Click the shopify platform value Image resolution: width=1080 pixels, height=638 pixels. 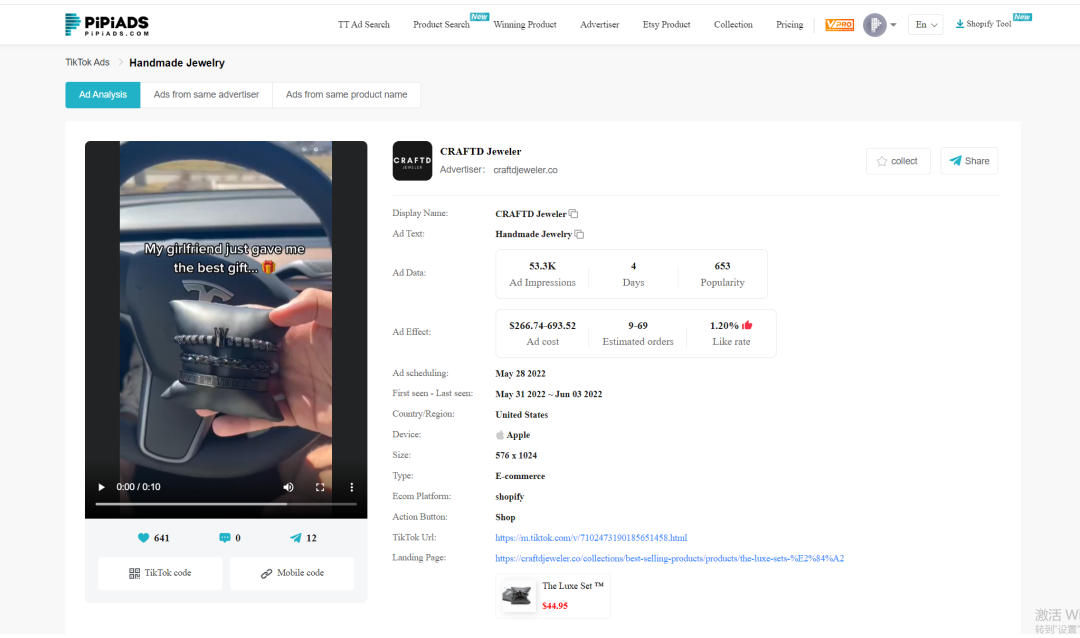510,497
